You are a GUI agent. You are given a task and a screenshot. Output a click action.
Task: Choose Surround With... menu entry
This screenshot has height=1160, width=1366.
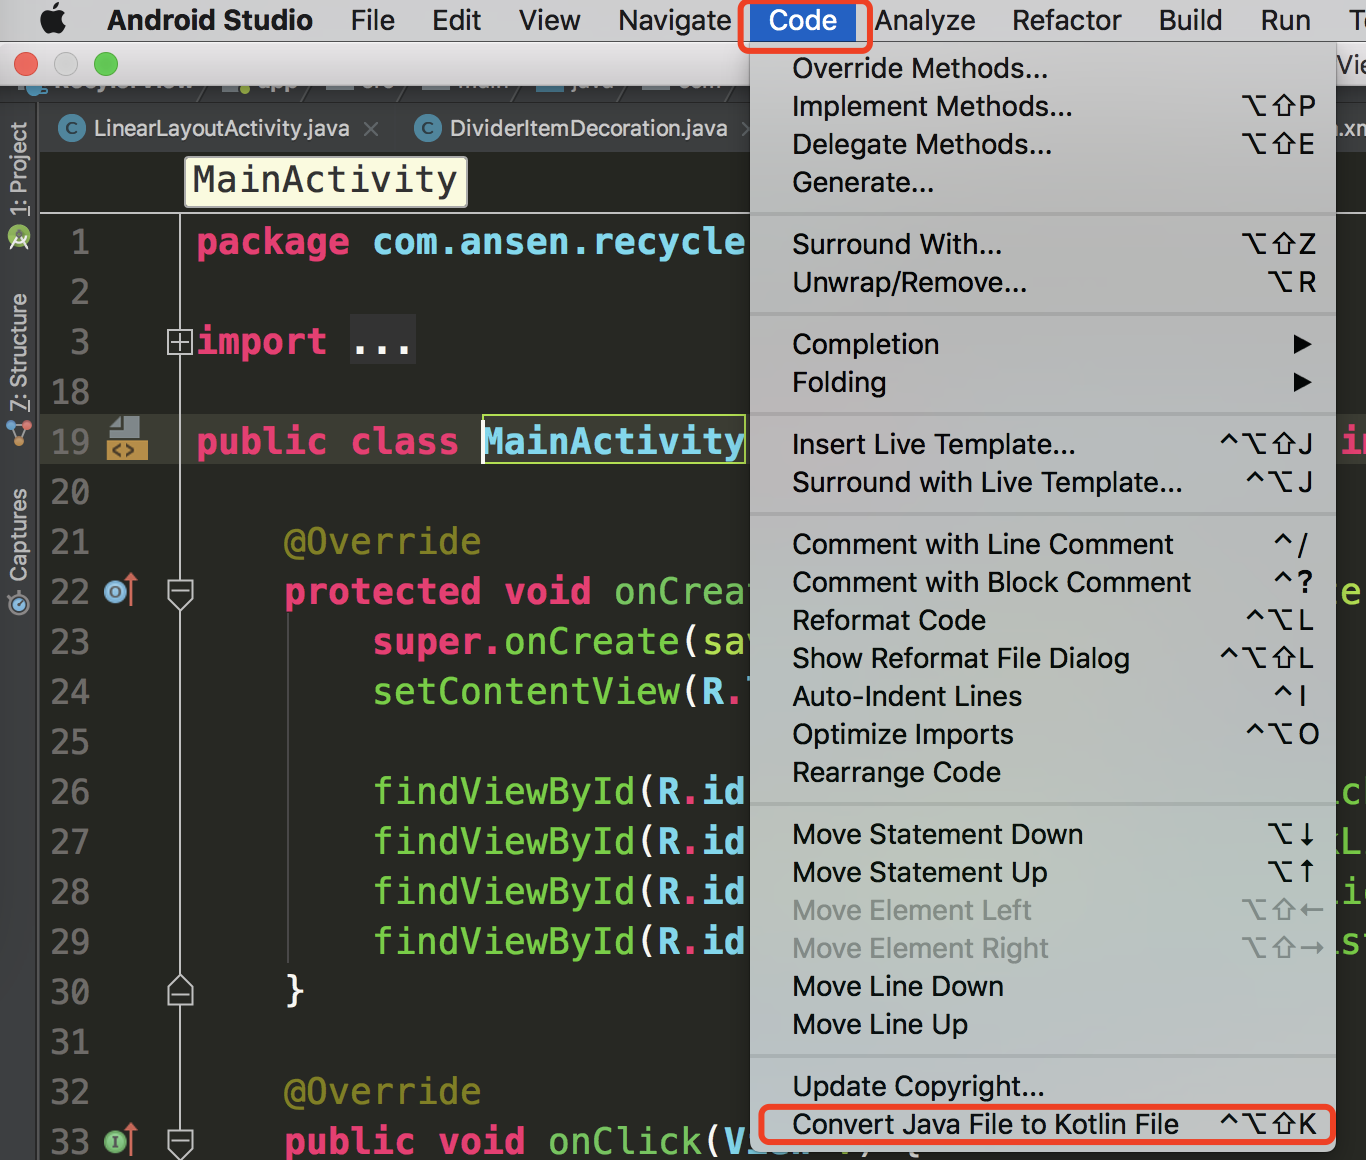click(x=1043, y=244)
